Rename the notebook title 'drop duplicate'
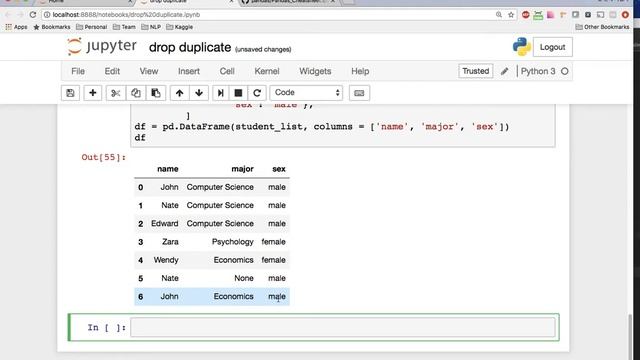640x360 pixels. [x=190, y=47]
